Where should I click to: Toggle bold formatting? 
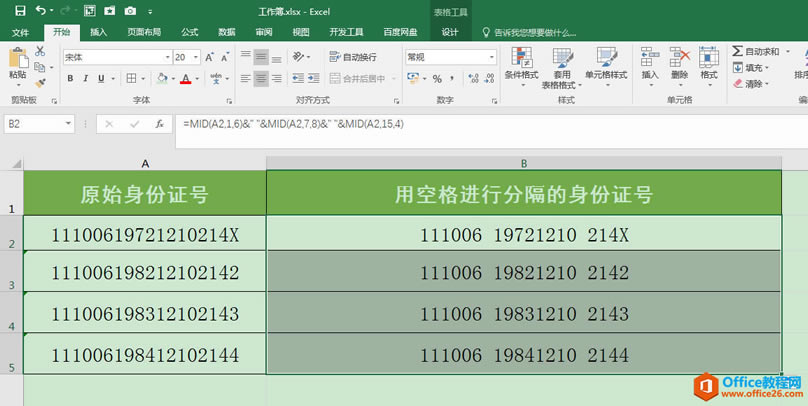coord(70,78)
